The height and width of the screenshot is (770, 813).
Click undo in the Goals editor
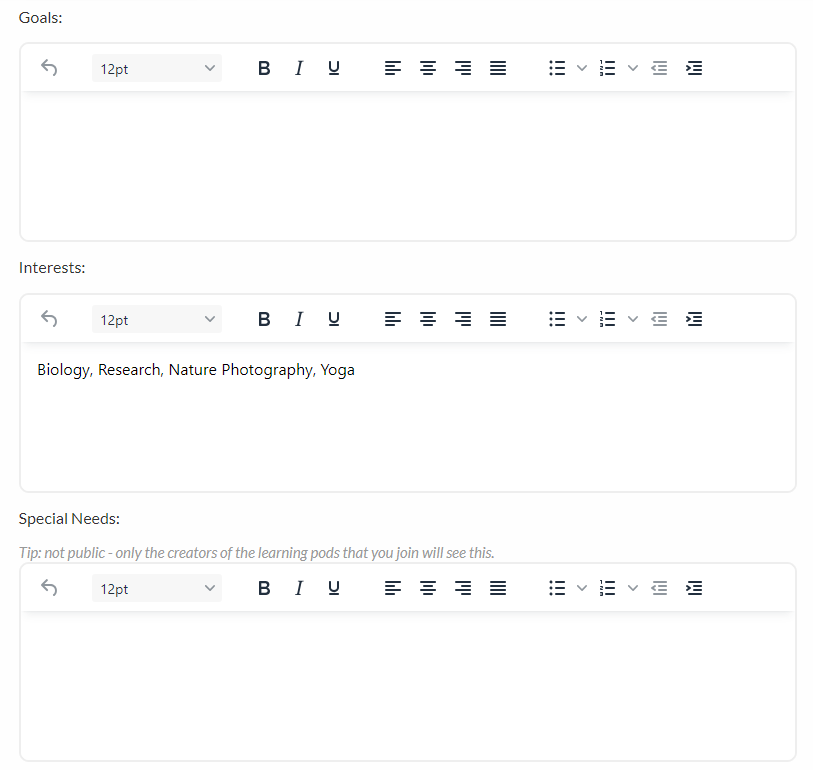(49, 68)
